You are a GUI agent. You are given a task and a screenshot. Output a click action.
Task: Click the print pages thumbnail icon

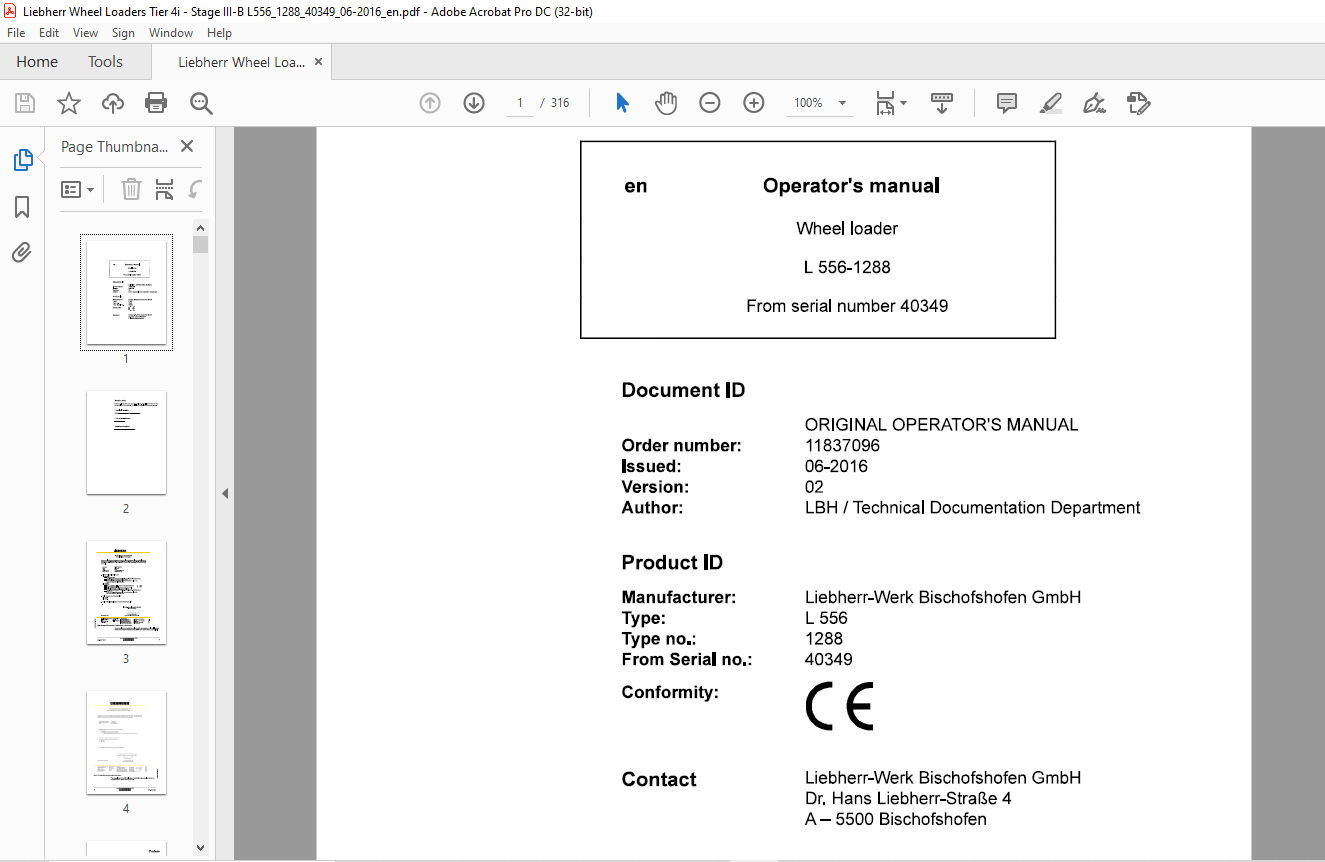(x=165, y=189)
